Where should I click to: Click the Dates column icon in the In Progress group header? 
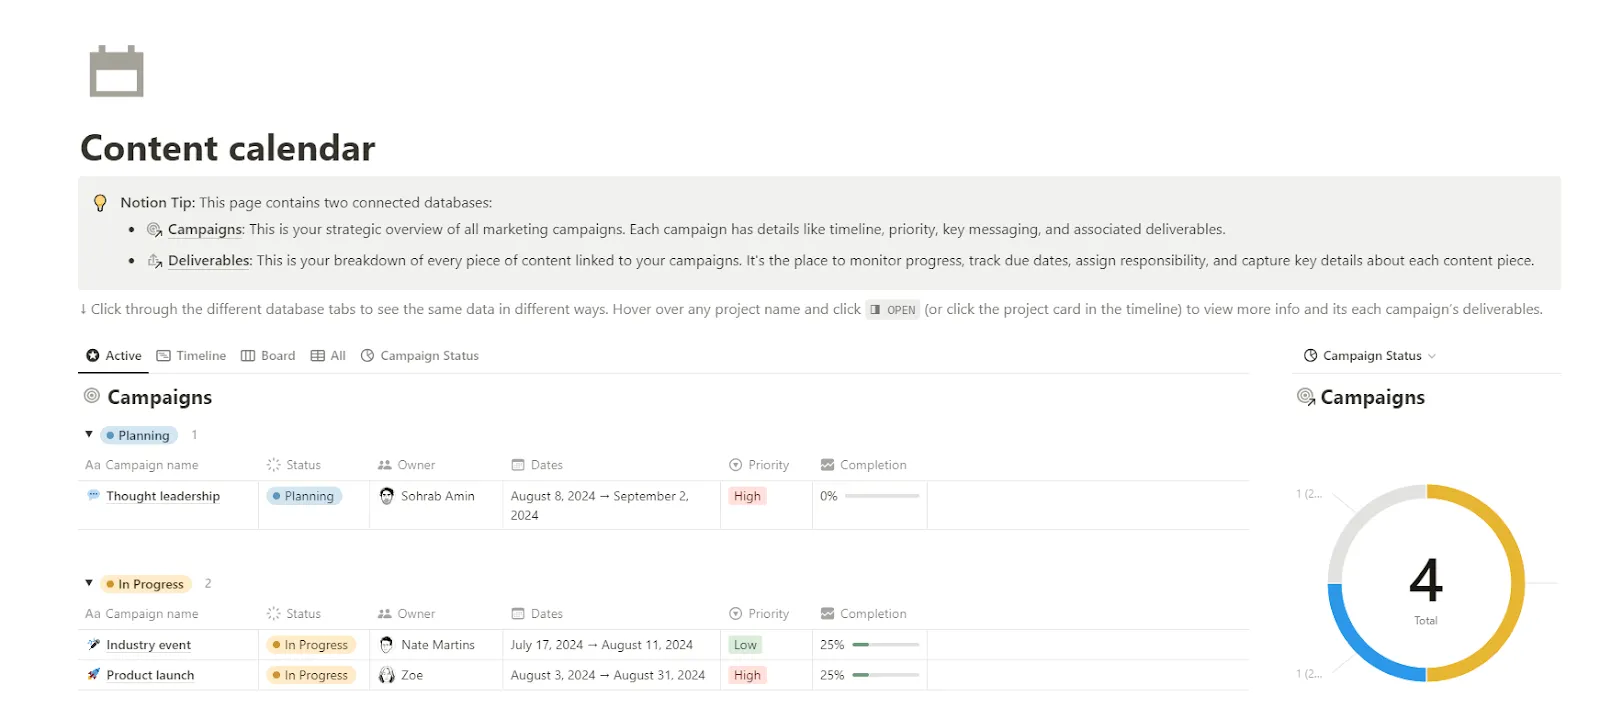(x=518, y=614)
